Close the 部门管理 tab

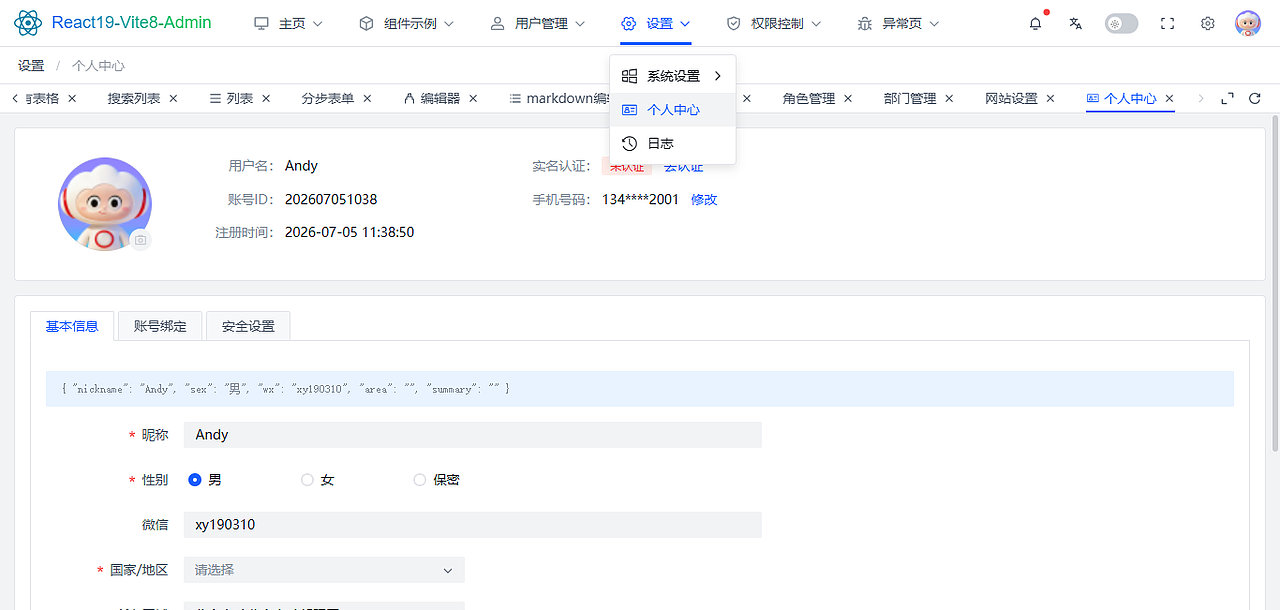tap(949, 98)
